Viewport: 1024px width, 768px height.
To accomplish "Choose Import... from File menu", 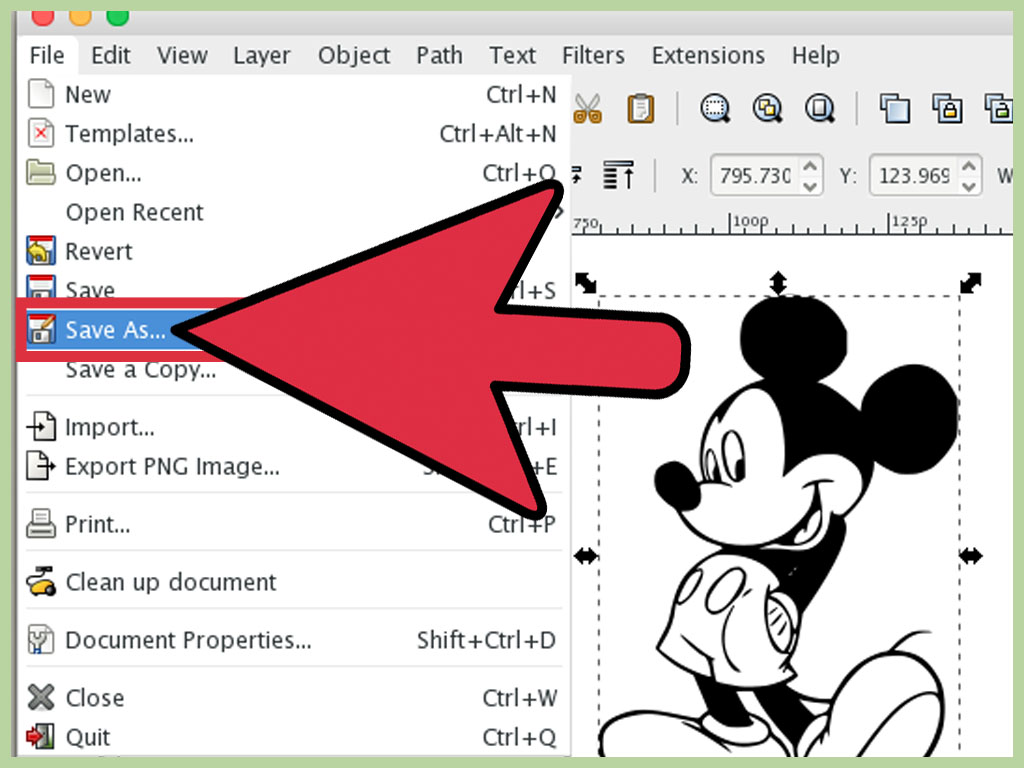I will [x=292, y=427].
